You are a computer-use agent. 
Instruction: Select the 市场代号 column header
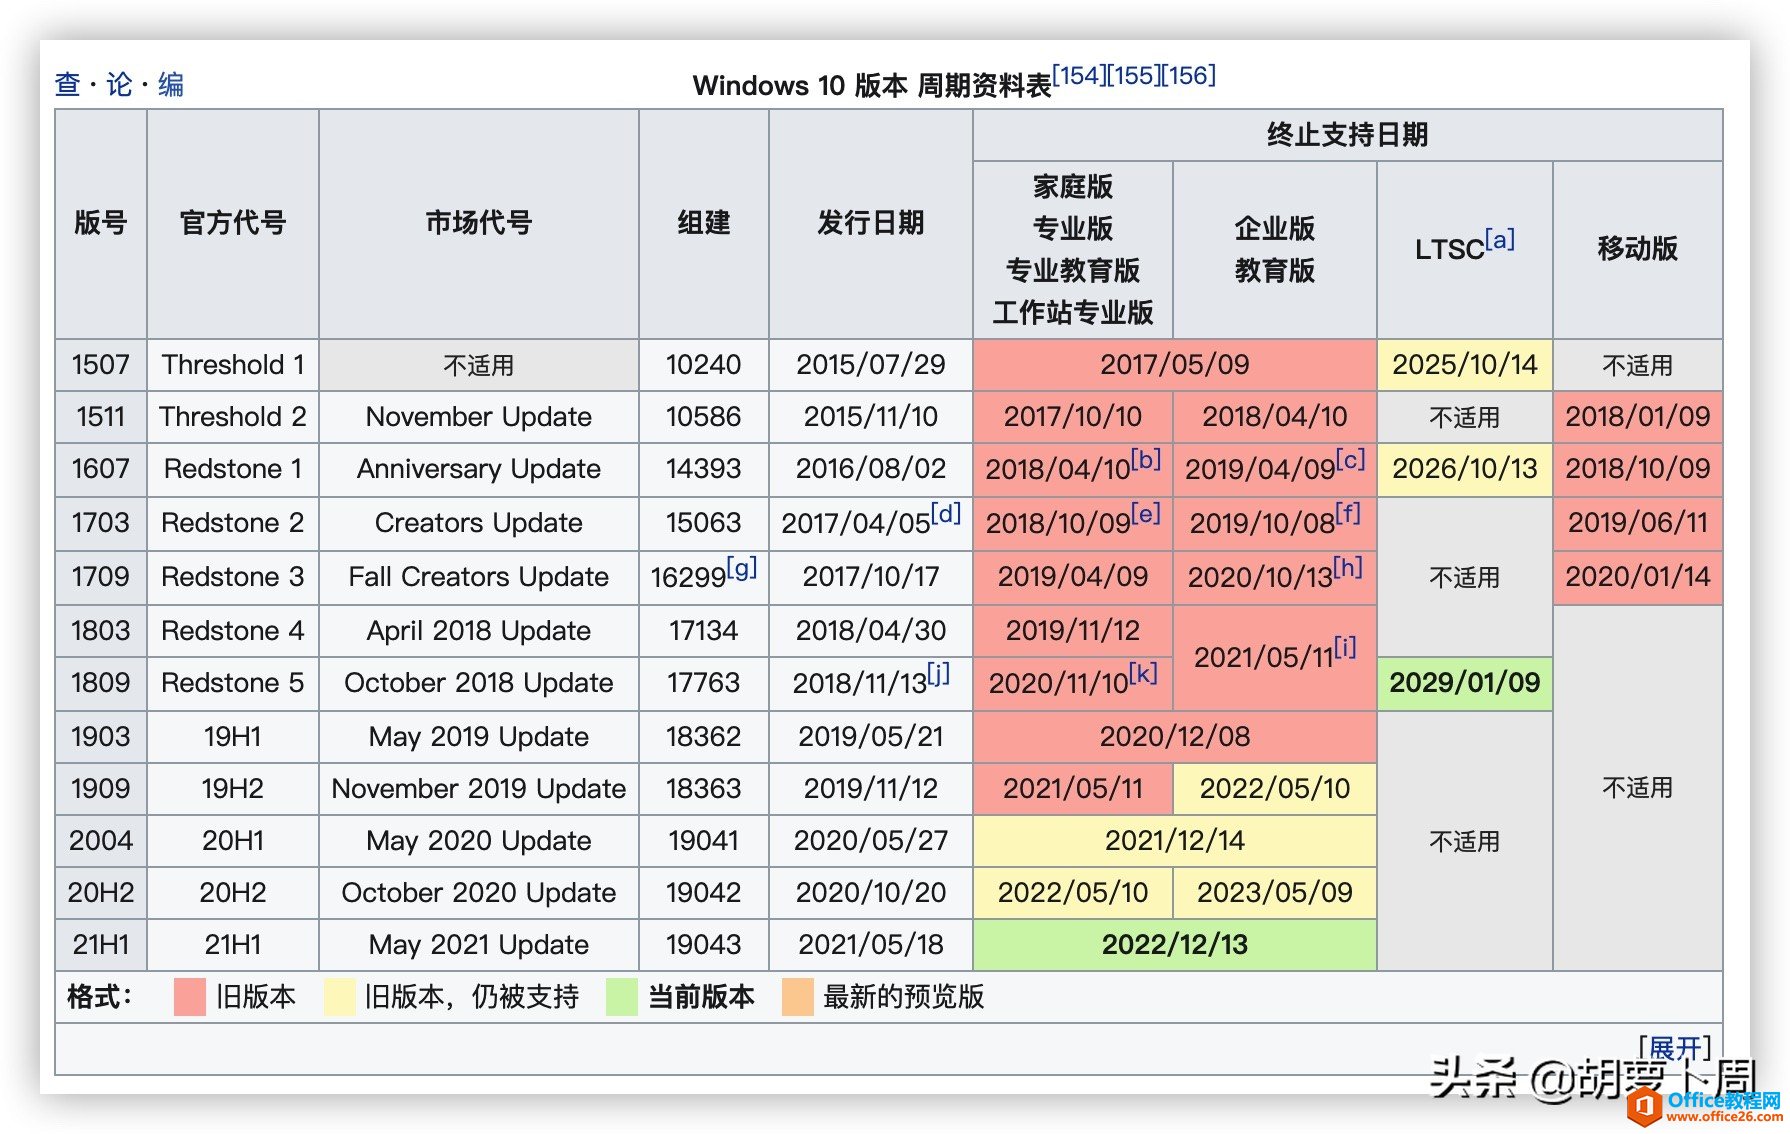[479, 223]
